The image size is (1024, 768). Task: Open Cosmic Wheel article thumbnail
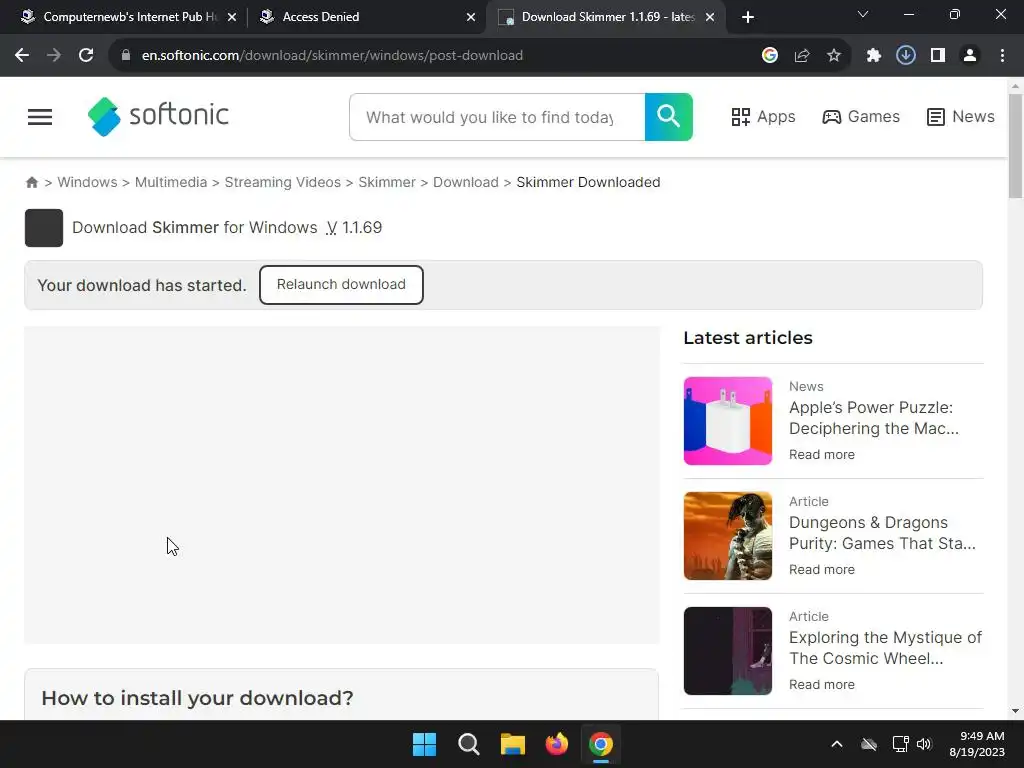pos(728,651)
